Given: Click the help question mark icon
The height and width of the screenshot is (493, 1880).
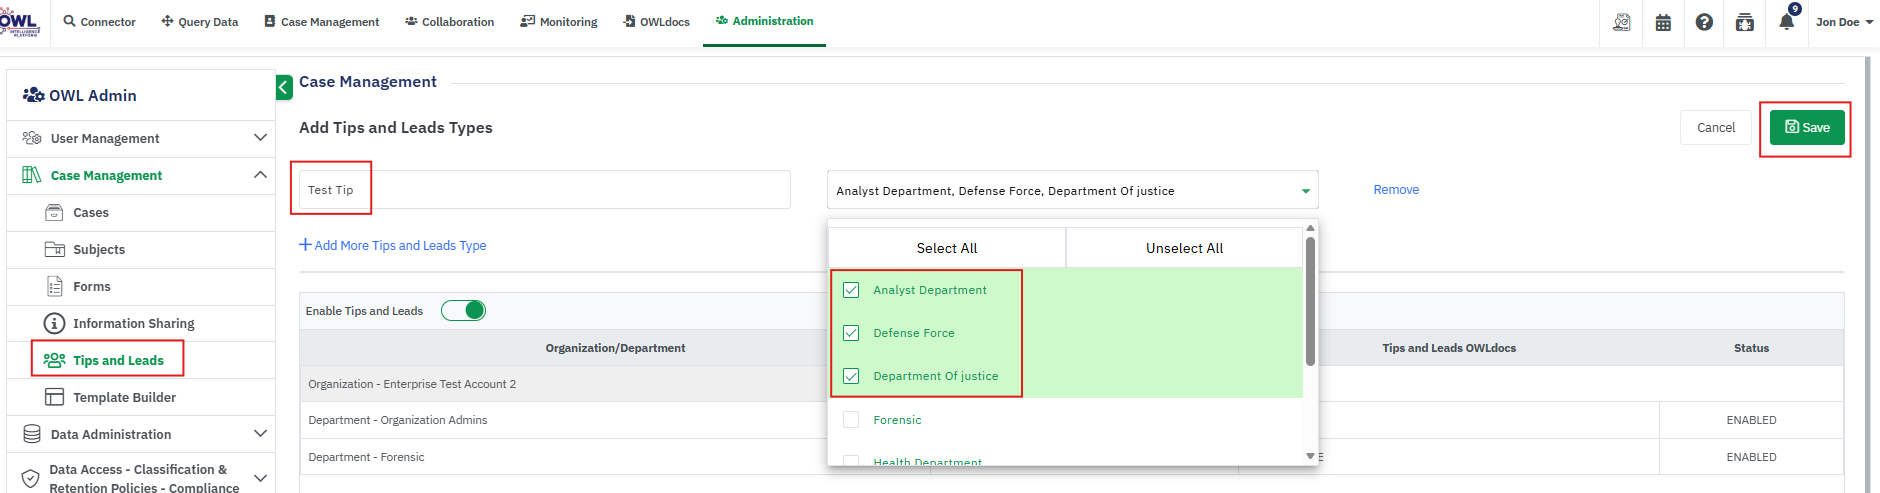Looking at the screenshot, I should (x=1704, y=22).
